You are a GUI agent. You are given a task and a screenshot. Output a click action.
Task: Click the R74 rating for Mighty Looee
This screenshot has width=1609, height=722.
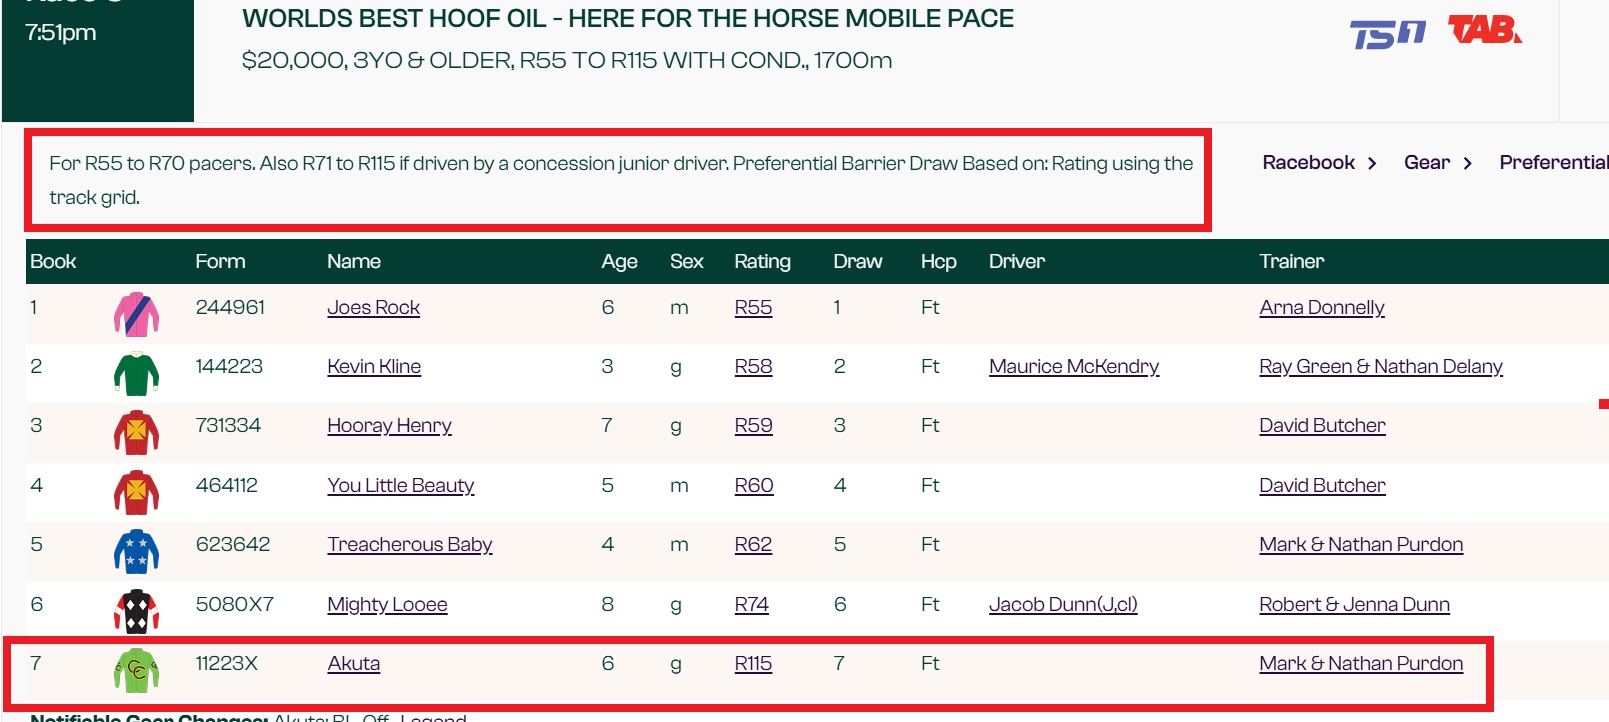coord(751,604)
